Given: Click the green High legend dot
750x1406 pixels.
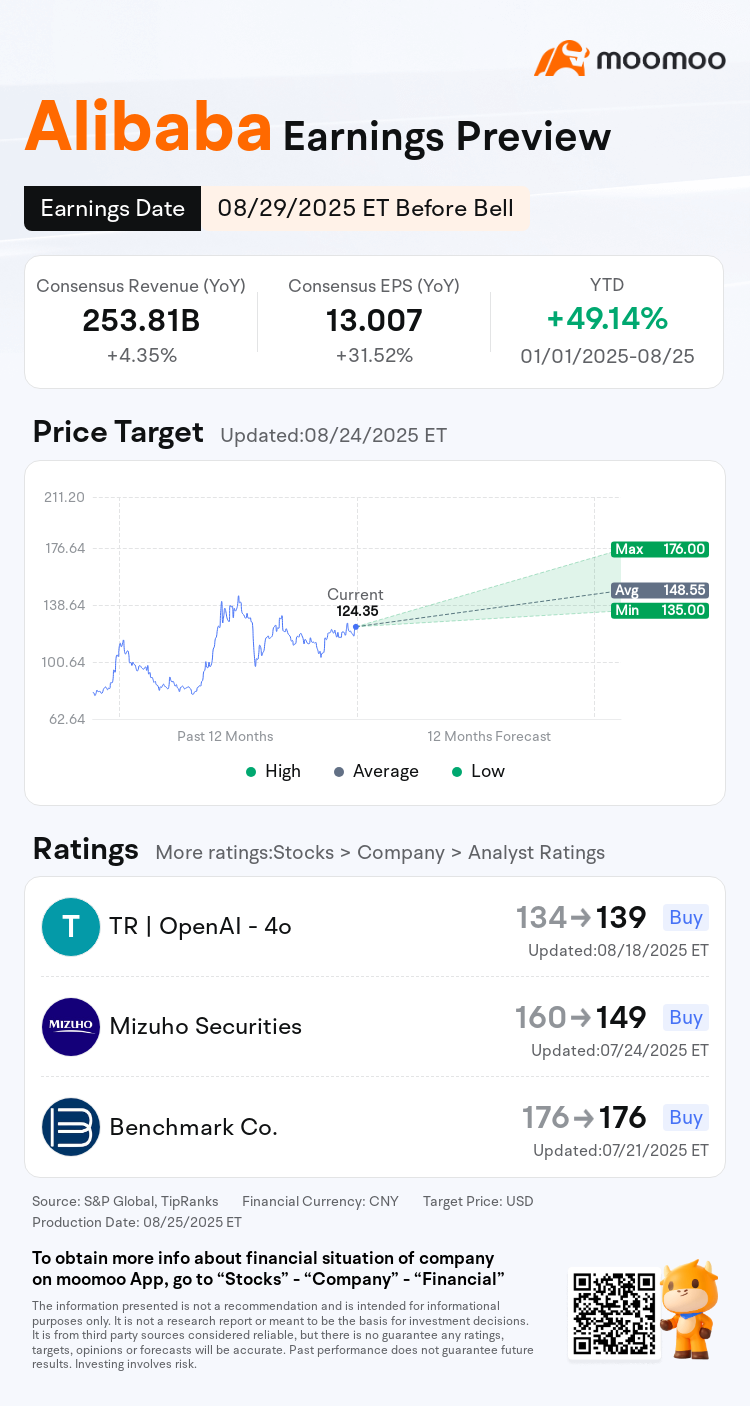Looking at the screenshot, I should 251,771.
